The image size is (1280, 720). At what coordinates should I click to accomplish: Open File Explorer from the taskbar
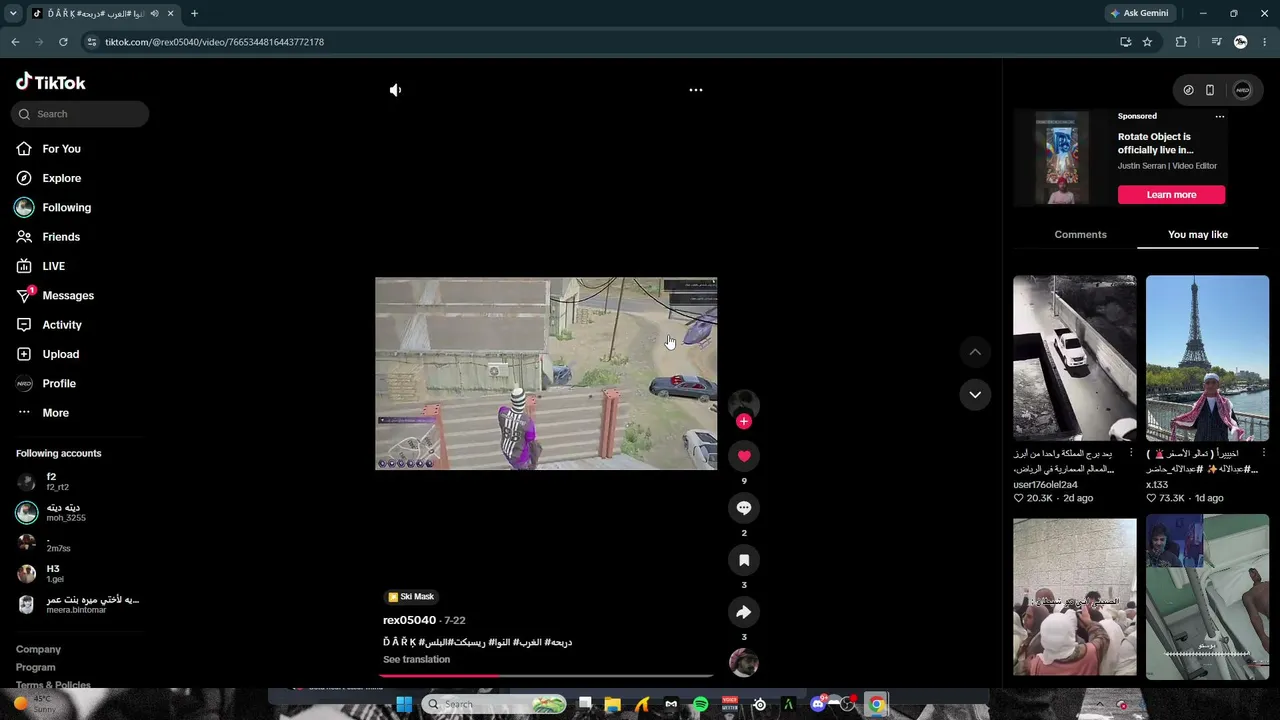tap(612, 704)
